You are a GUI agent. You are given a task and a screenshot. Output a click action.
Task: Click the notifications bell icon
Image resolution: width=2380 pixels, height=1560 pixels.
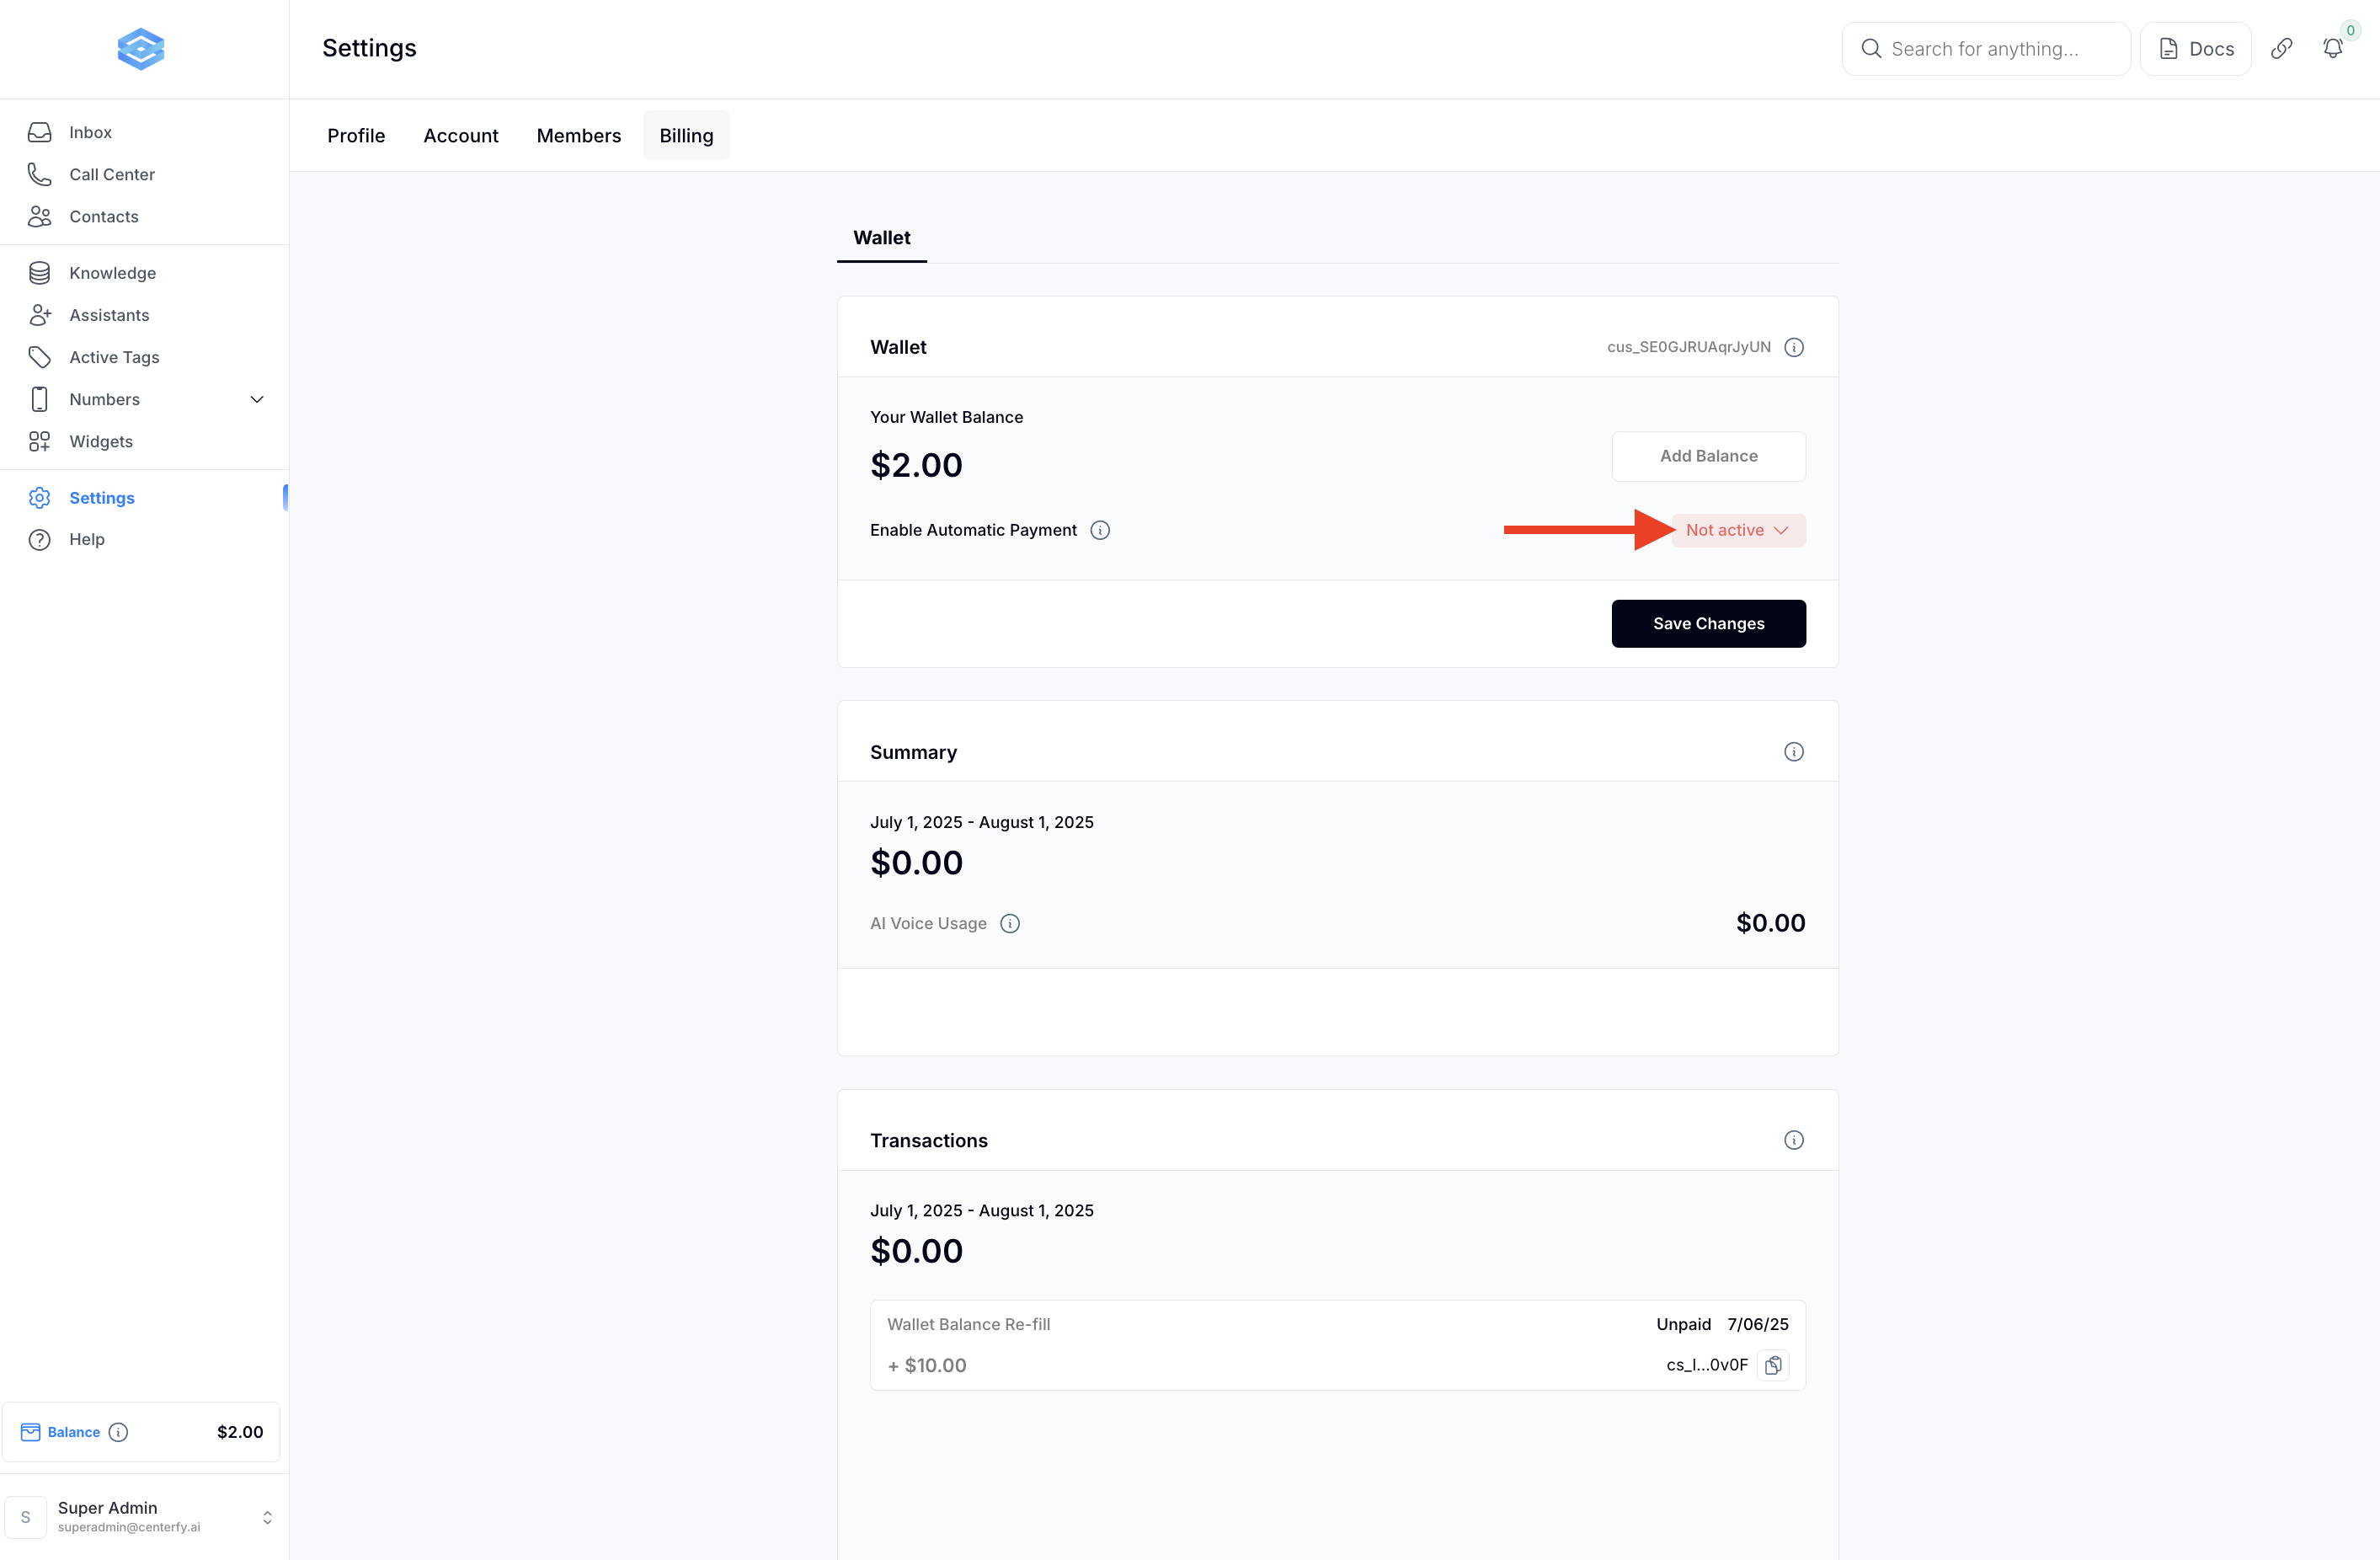pyautogui.click(x=2332, y=48)
